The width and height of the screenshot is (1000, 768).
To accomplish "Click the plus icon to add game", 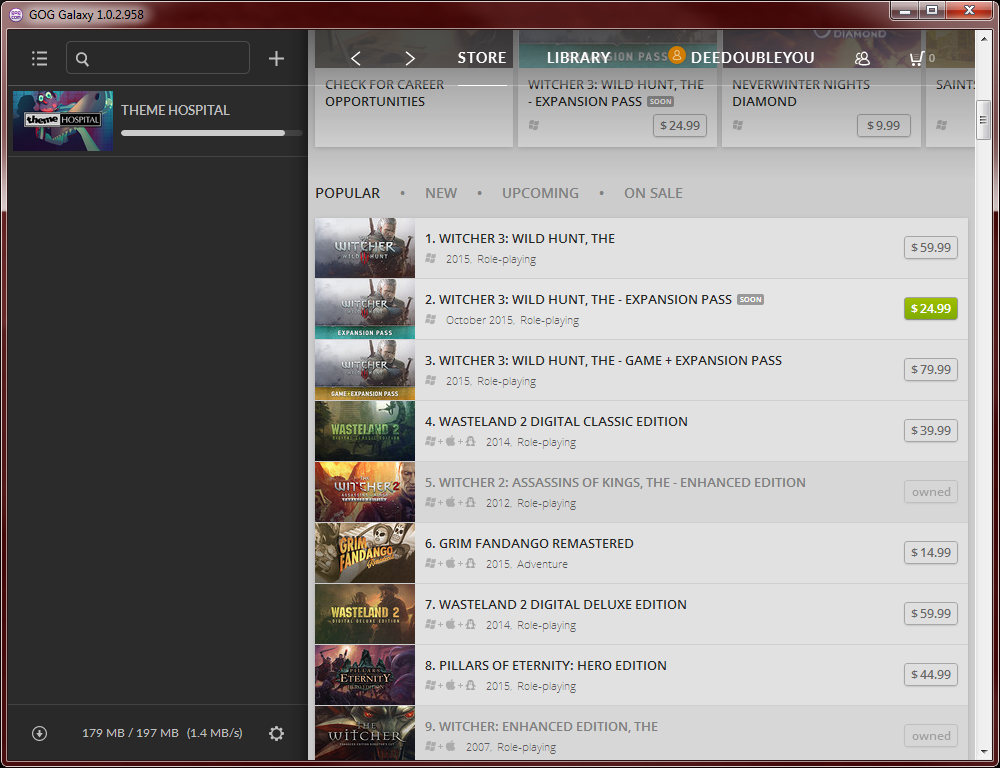I will (x=276, y=59).
